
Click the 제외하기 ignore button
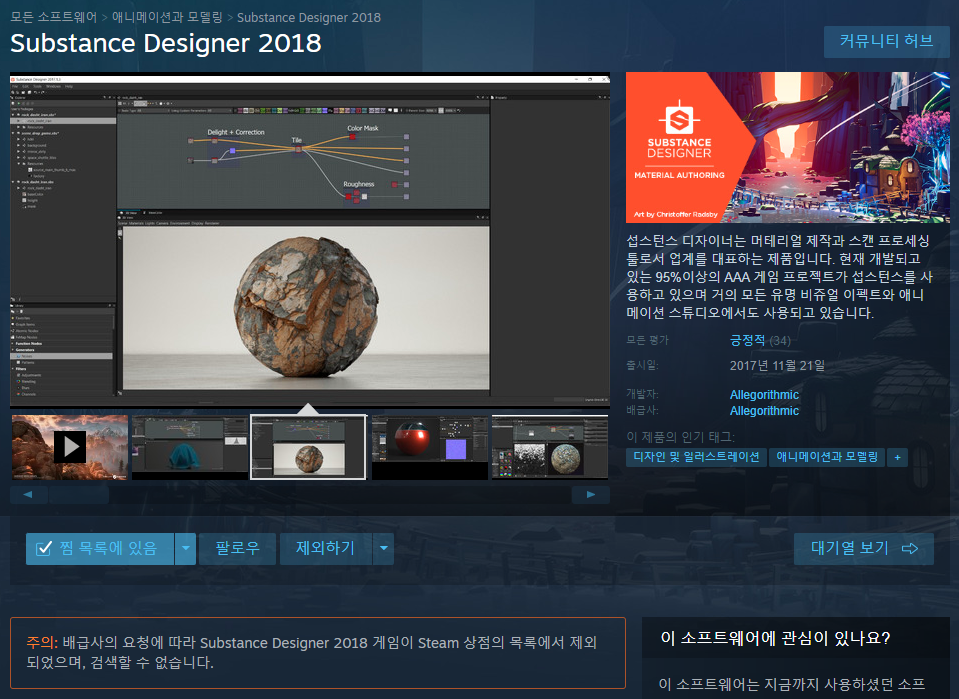325,549
